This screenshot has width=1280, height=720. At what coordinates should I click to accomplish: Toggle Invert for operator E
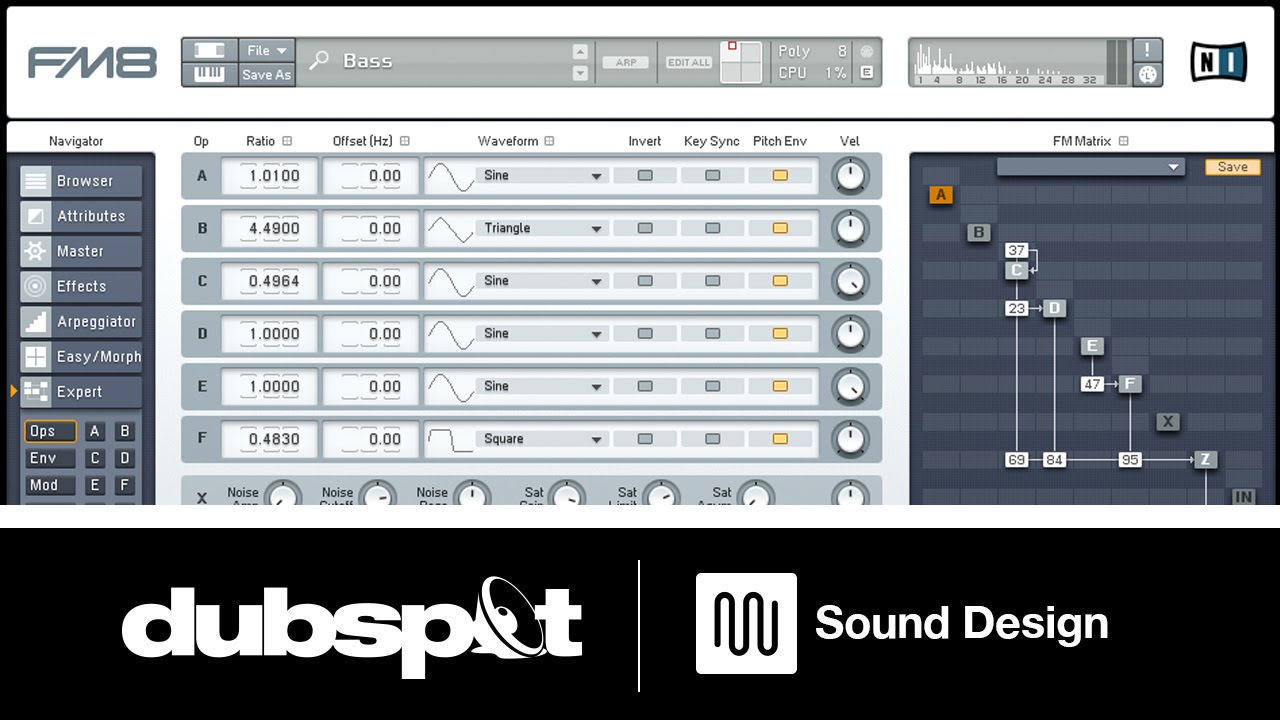(x=645, y=386)
